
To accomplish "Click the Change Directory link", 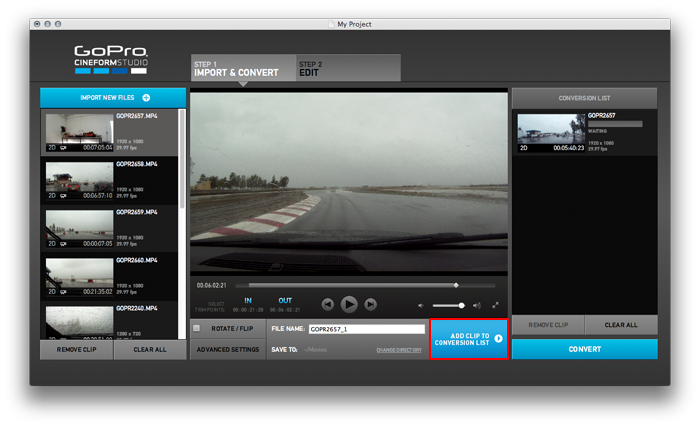I will [x=399, y=350].
